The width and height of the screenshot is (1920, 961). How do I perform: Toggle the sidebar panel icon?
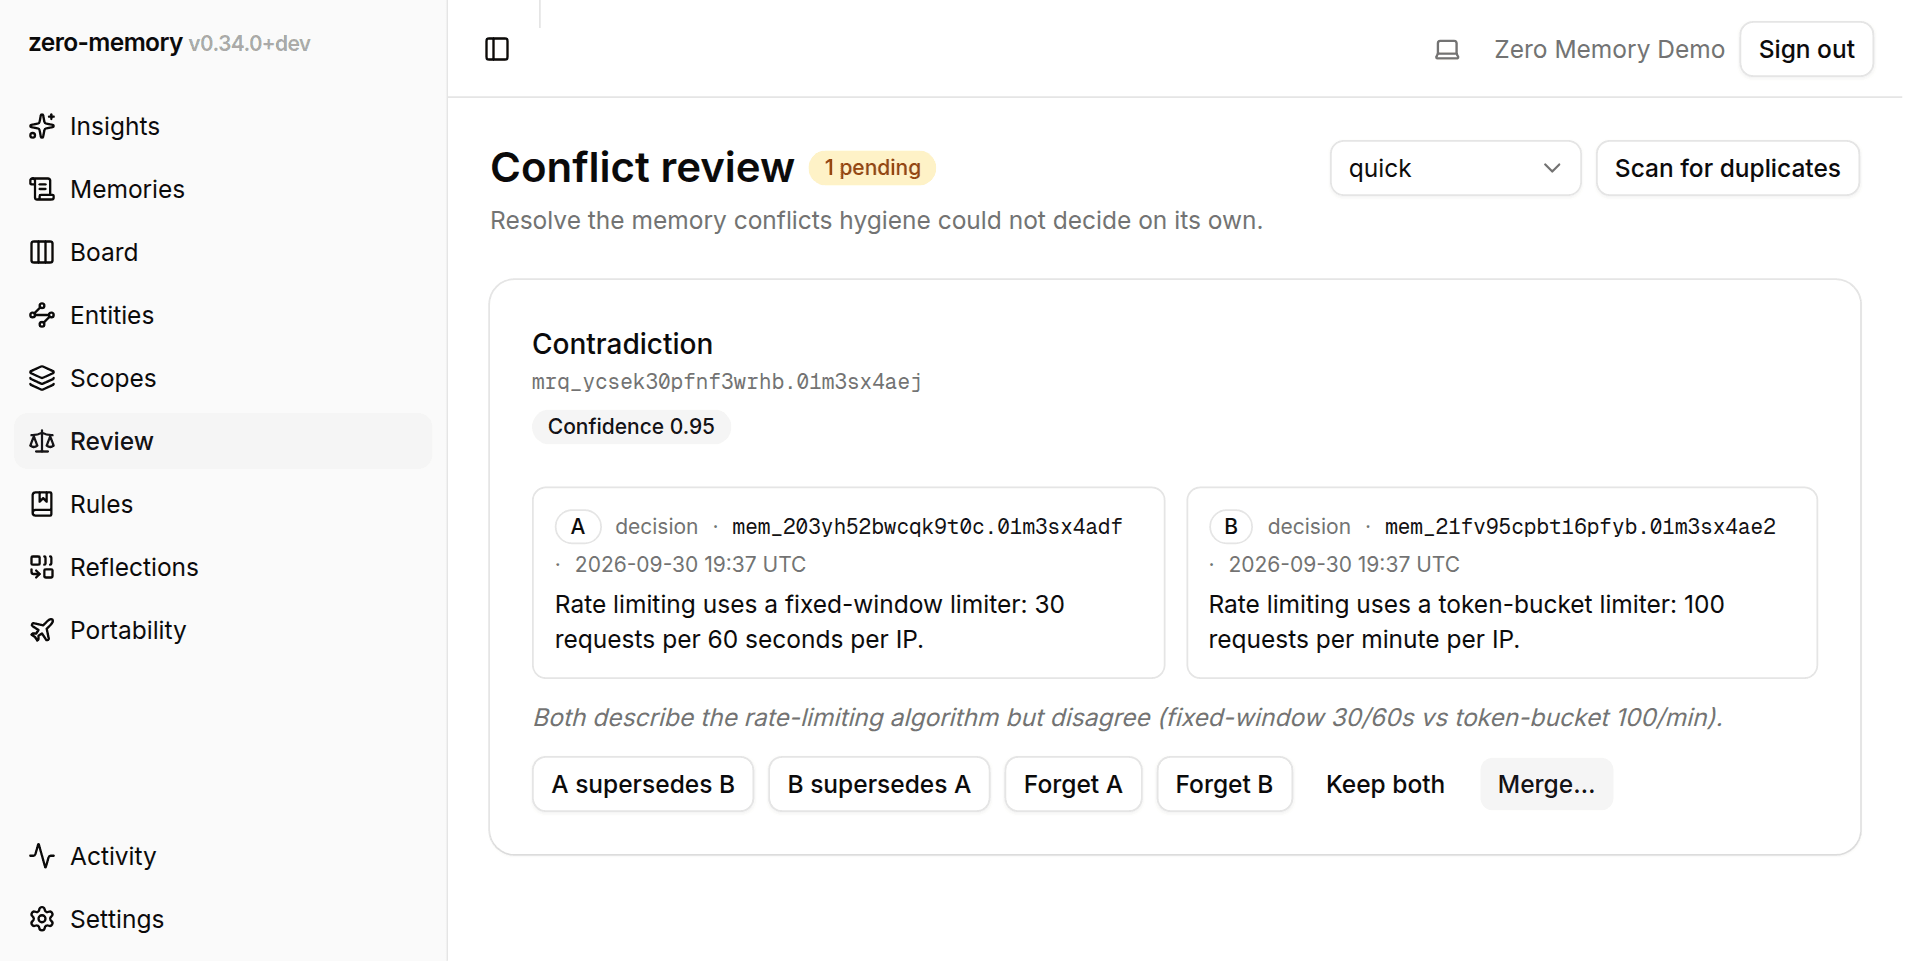[x=497, y=49]
